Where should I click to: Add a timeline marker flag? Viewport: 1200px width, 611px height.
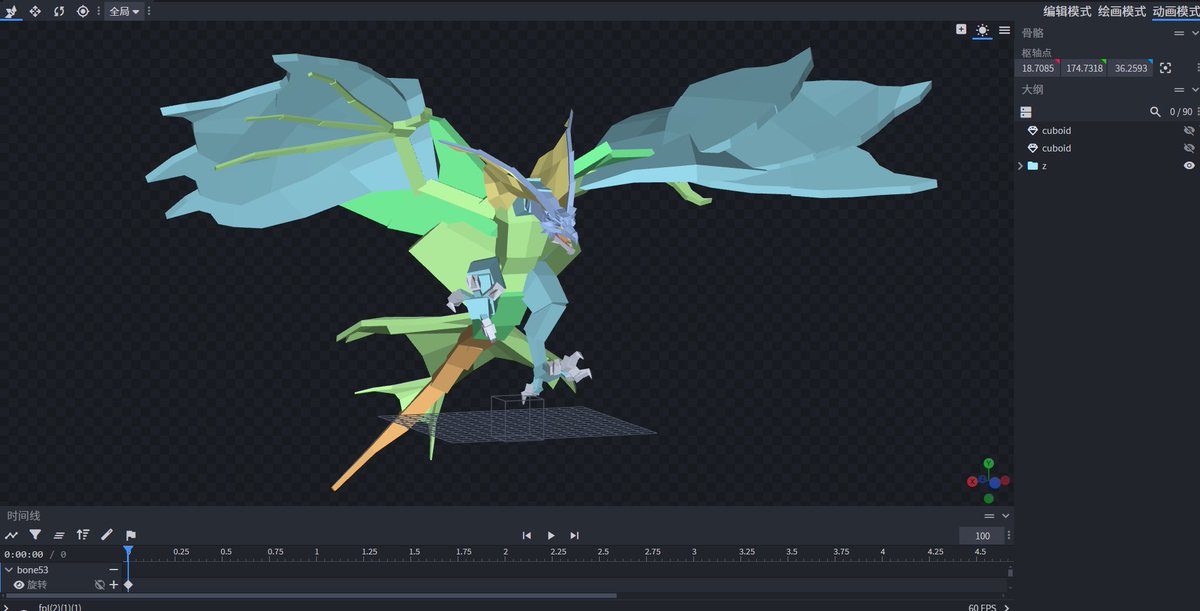tap(131, 535)
